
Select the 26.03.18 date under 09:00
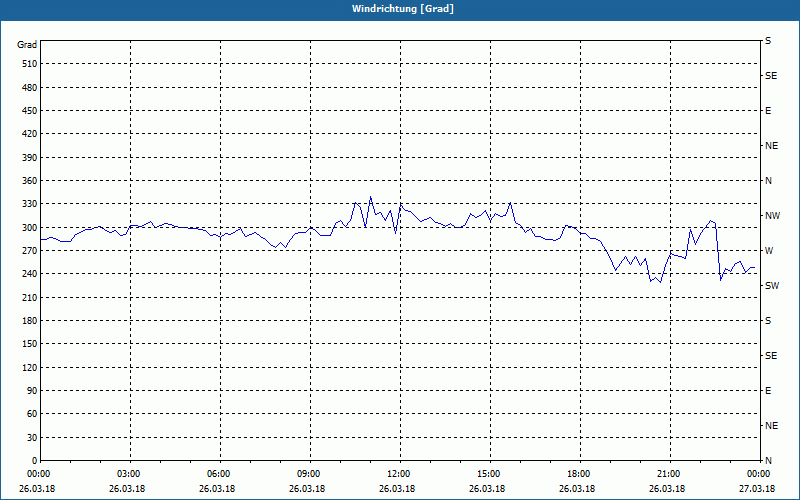pyautogui.click(x=307, y=489)
